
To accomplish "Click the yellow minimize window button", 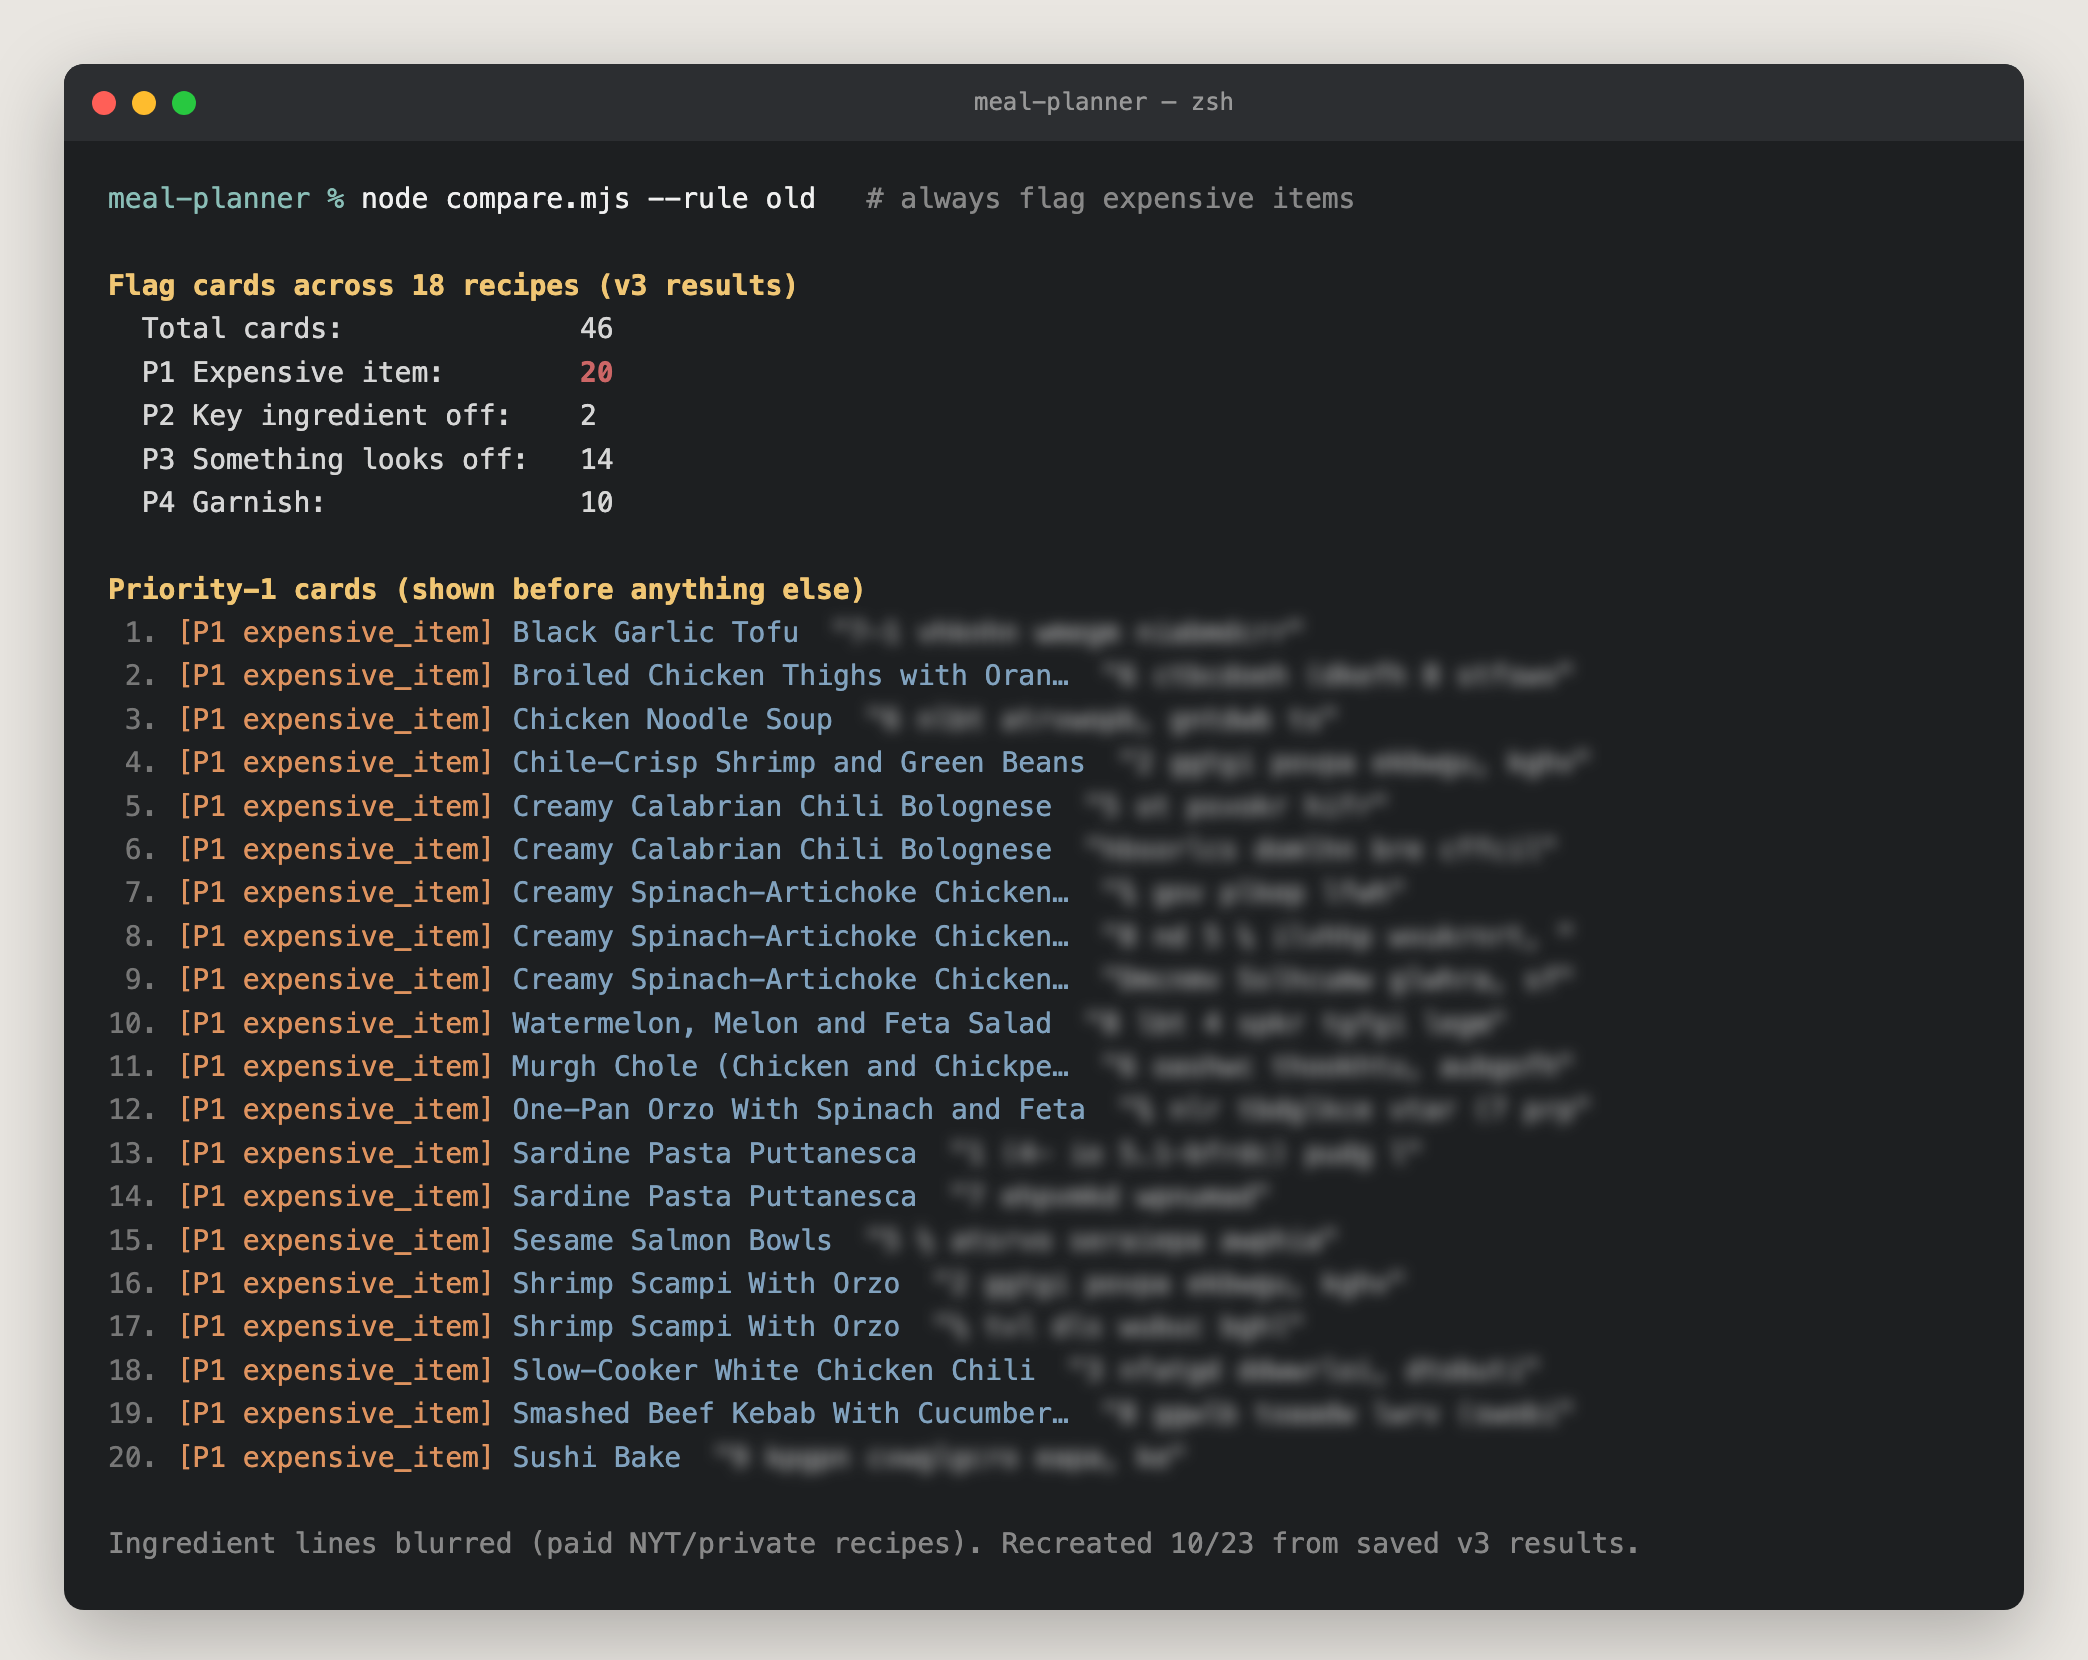I will 144,103.
